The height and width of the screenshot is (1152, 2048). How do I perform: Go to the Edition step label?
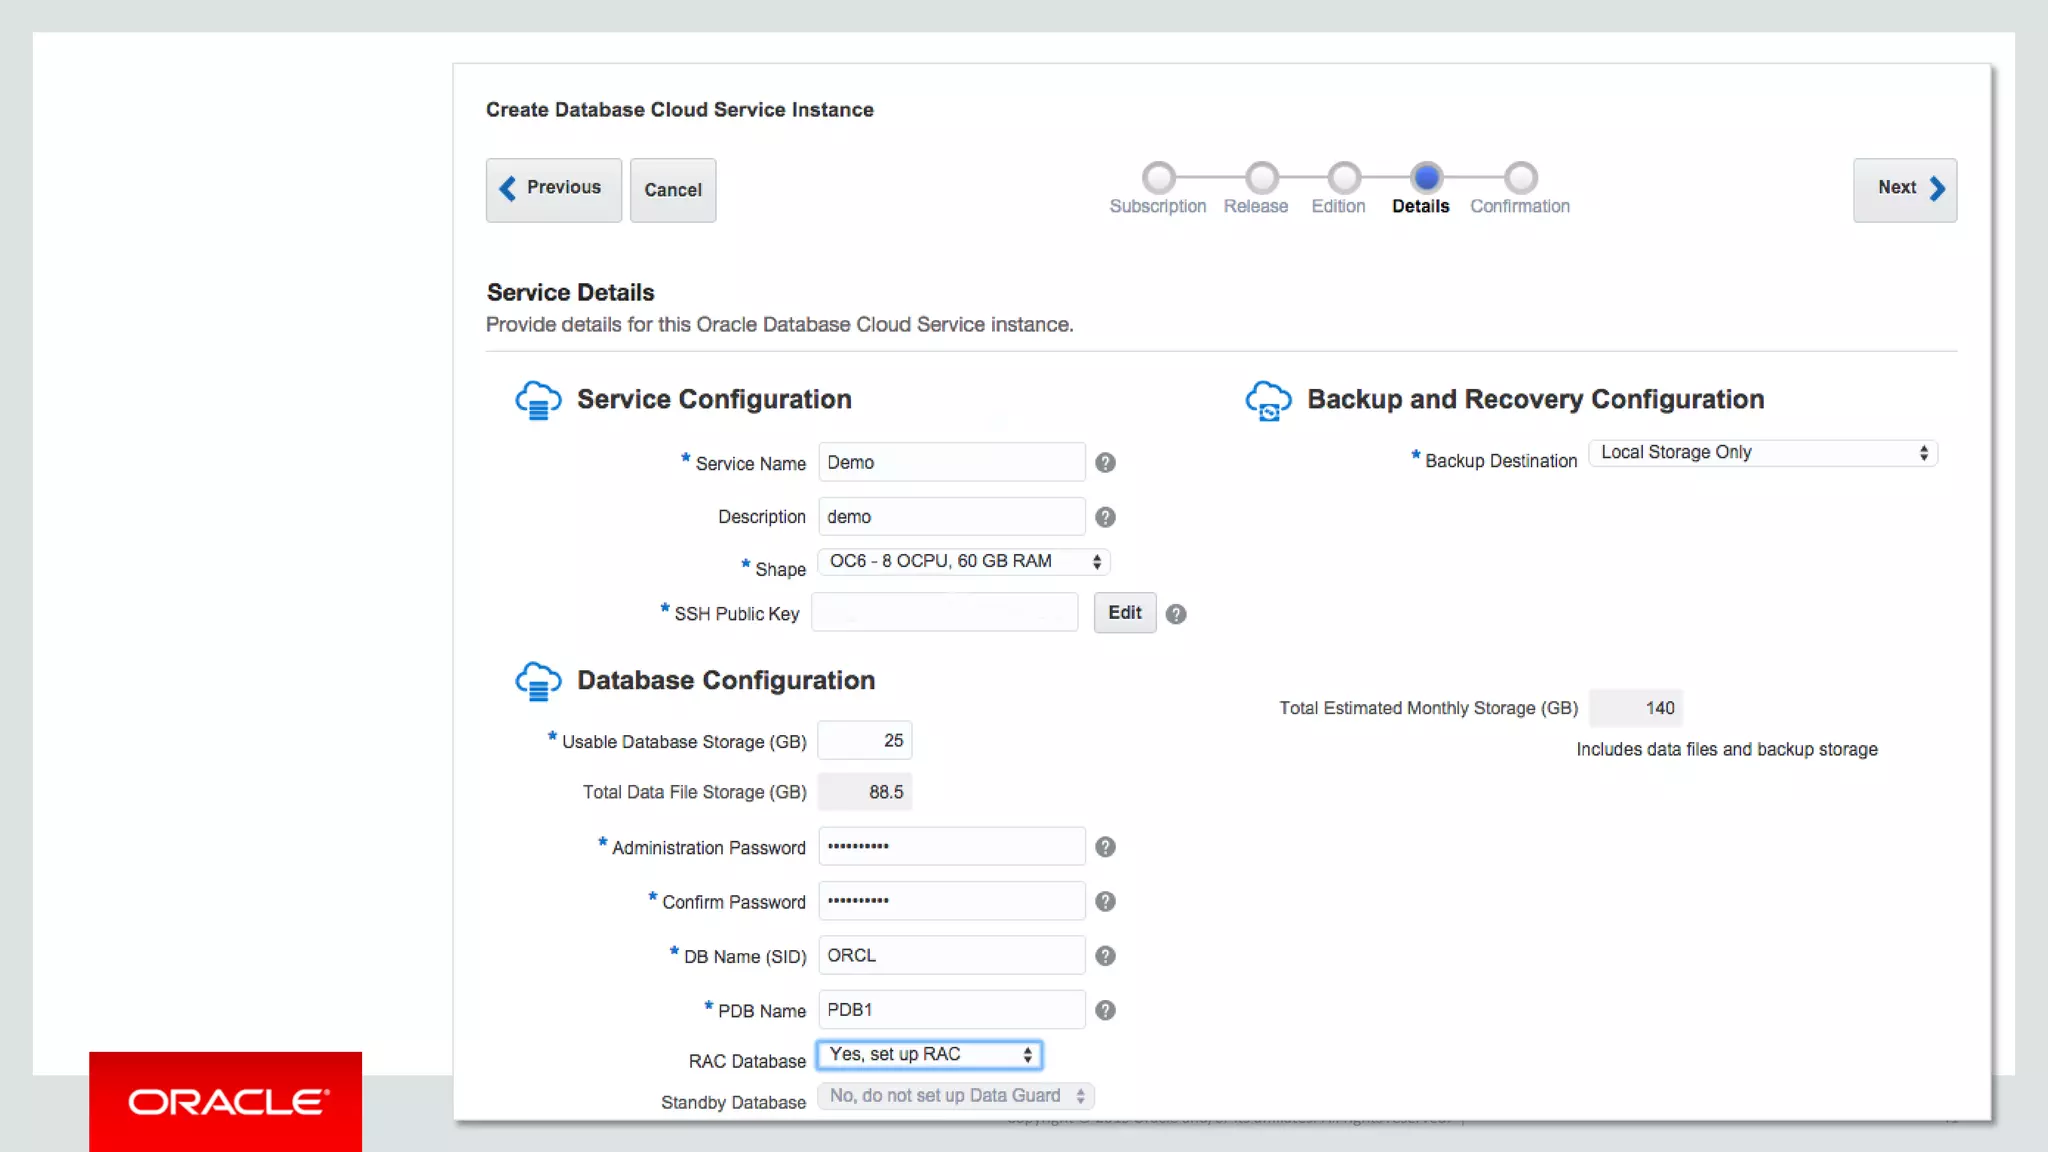point(1338,206)
